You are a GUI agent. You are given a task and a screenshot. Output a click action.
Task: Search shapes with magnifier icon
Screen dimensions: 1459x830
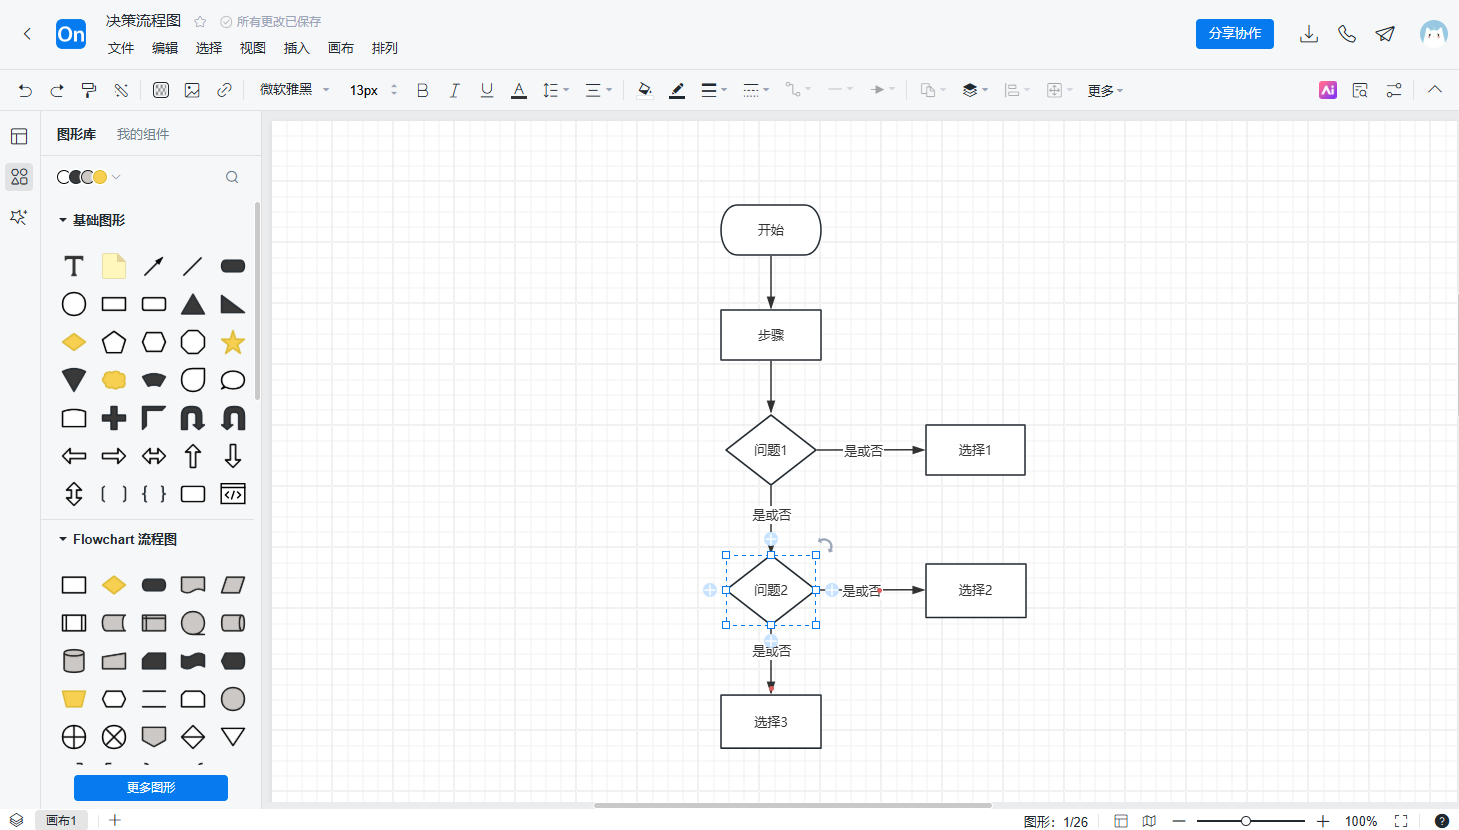(x=232, y=177)
